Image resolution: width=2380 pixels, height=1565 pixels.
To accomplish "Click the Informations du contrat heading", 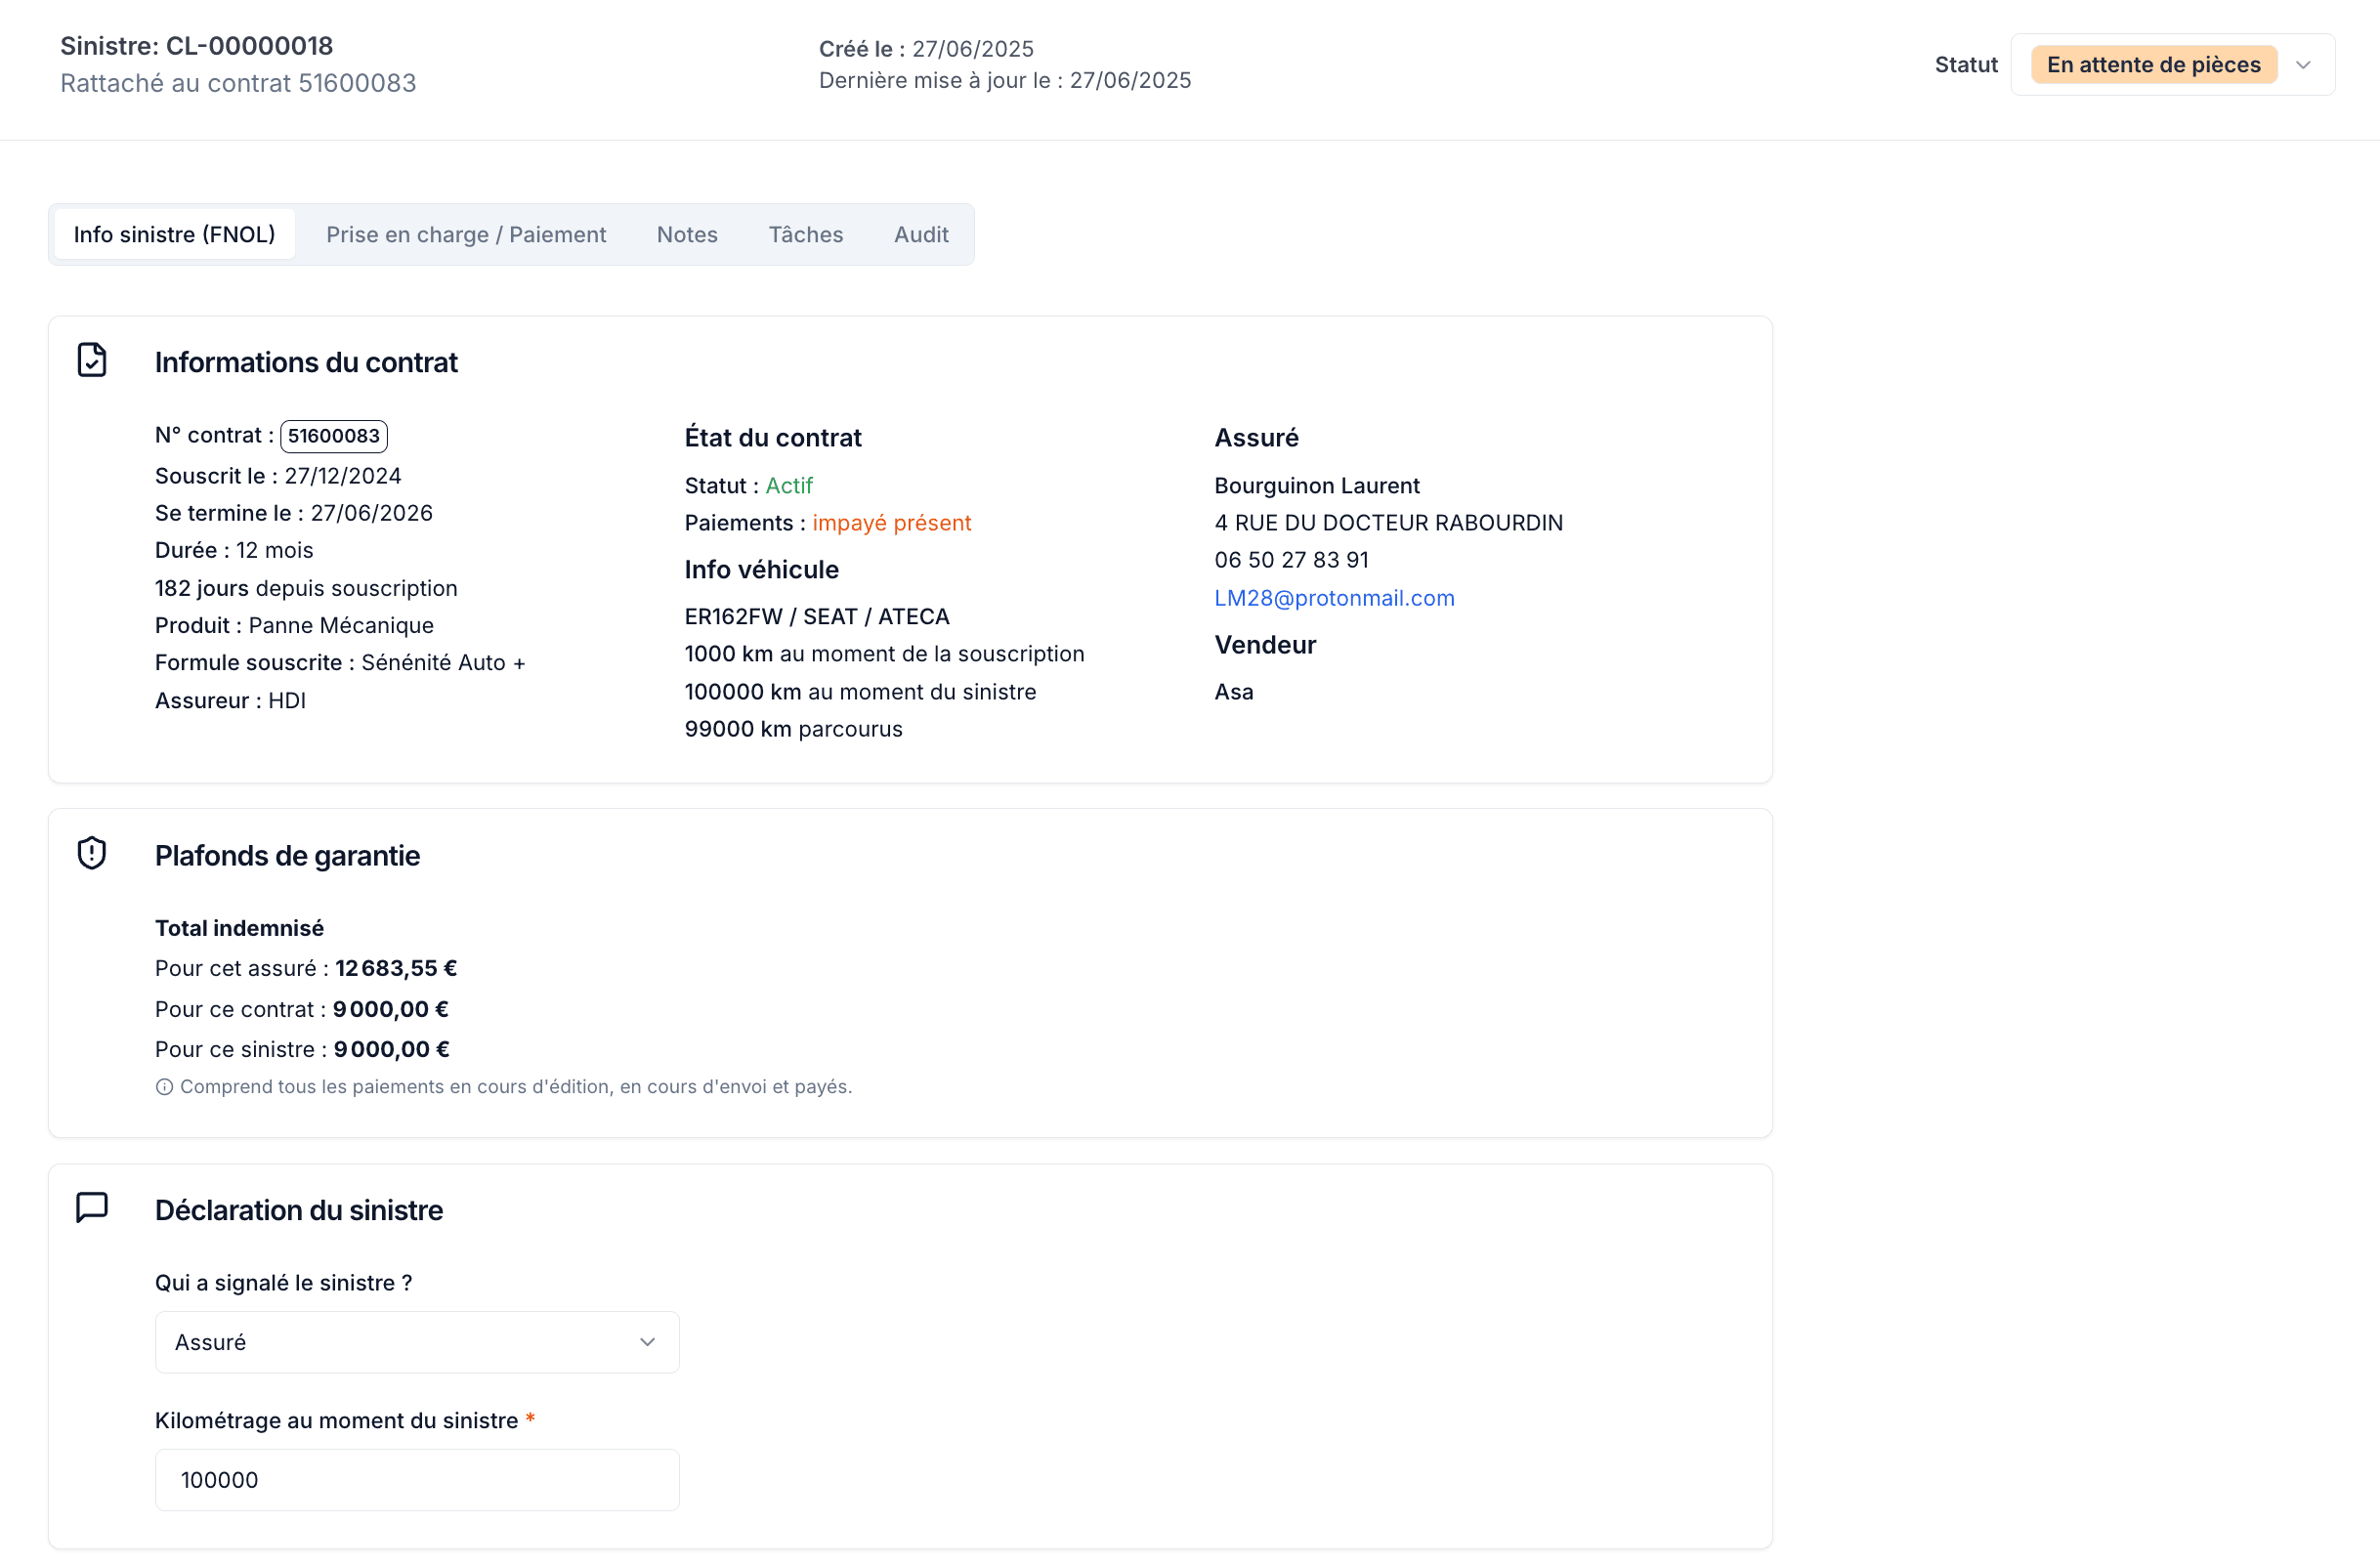I will [x=306, y=362].
